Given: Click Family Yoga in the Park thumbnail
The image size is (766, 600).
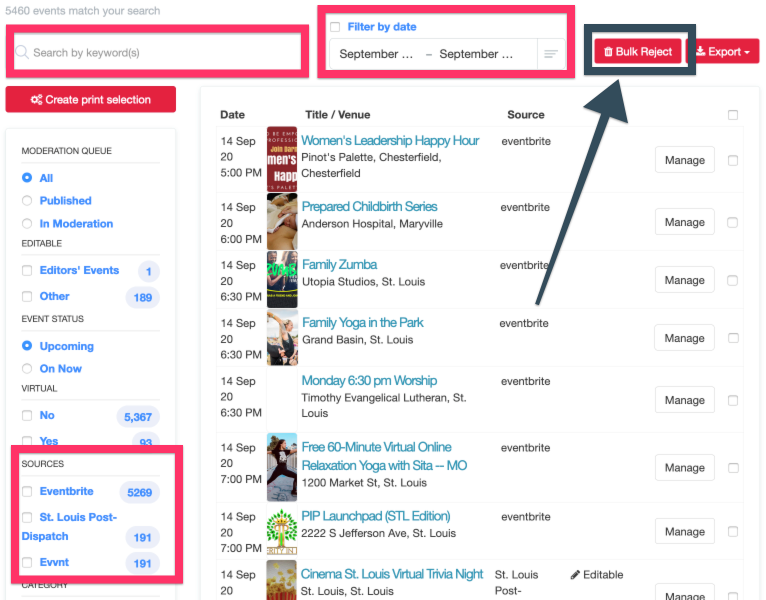Looking at the screenshot, I should pyautogui.click(x=282, y=338).
